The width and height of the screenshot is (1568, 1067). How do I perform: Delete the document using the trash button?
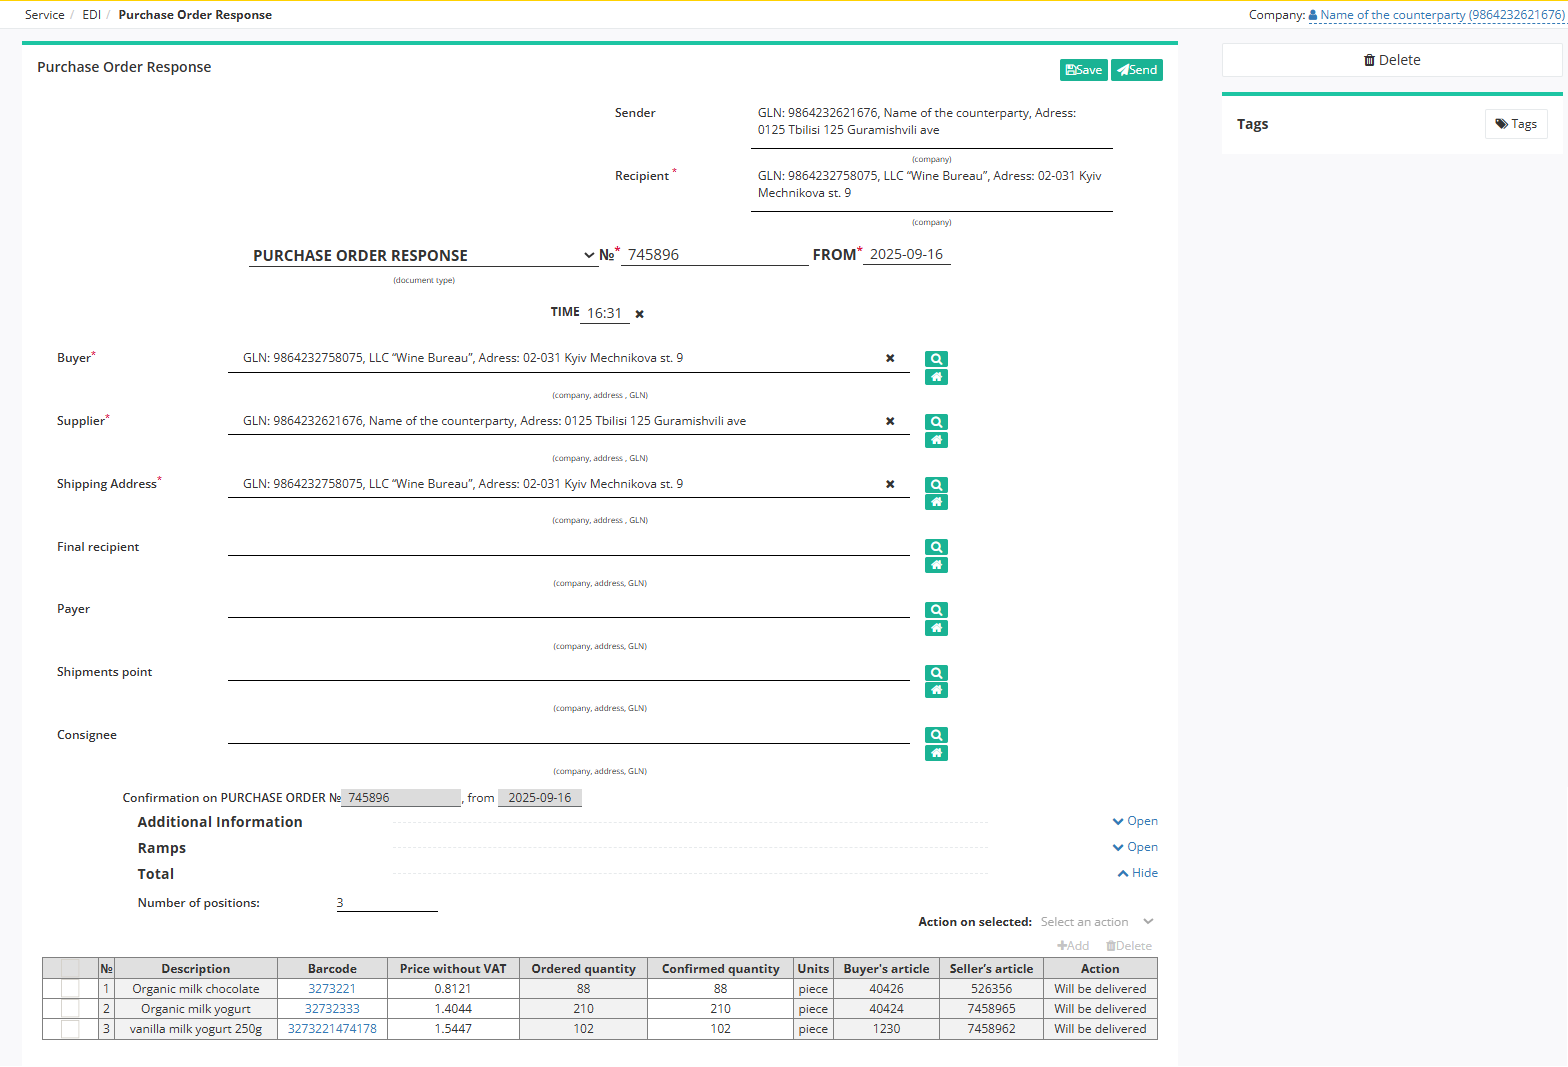1392,60
